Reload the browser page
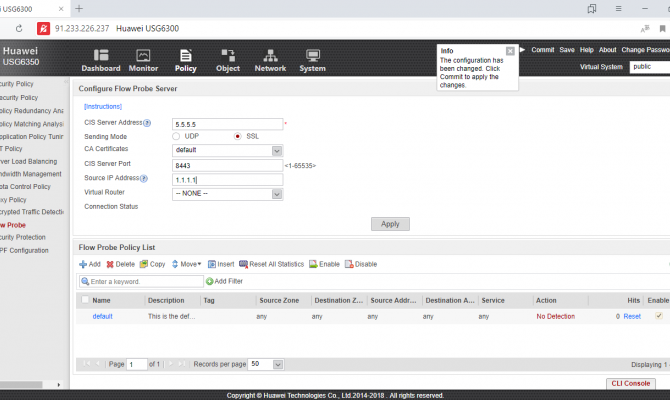The height and width of the screenshot is (400, 670). pos(19,29)
